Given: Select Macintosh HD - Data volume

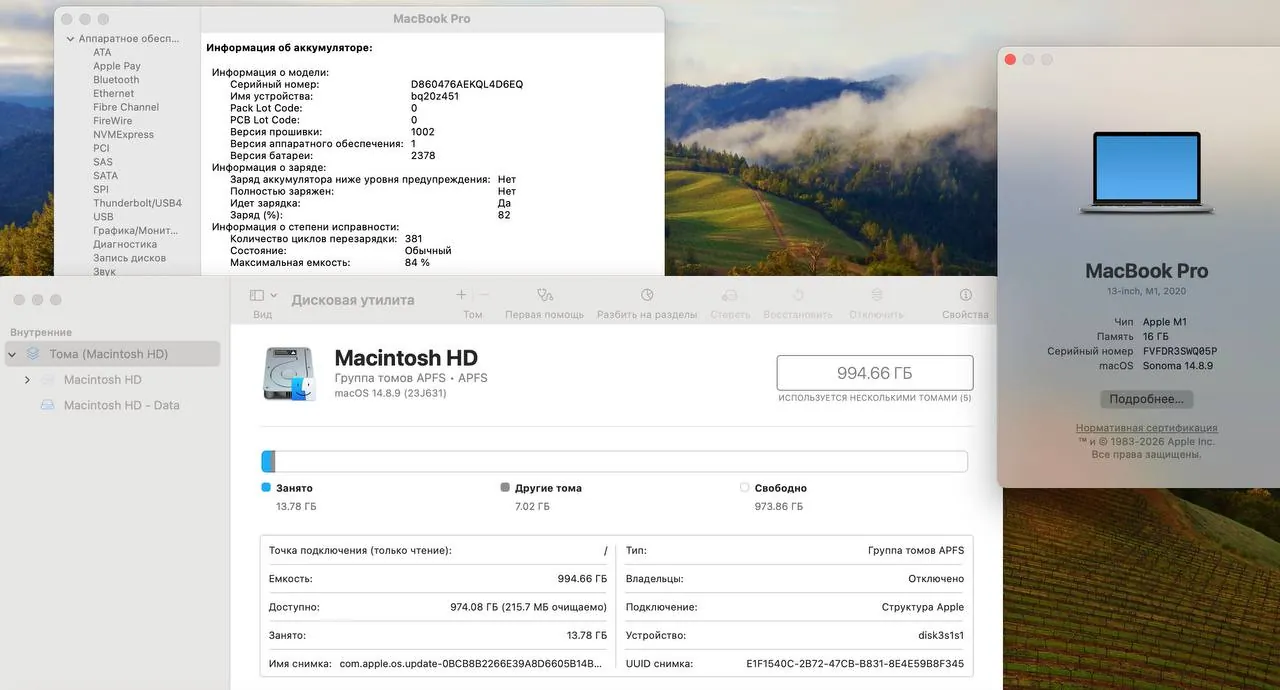Looking at the screenshot, I should pos(122,405).
